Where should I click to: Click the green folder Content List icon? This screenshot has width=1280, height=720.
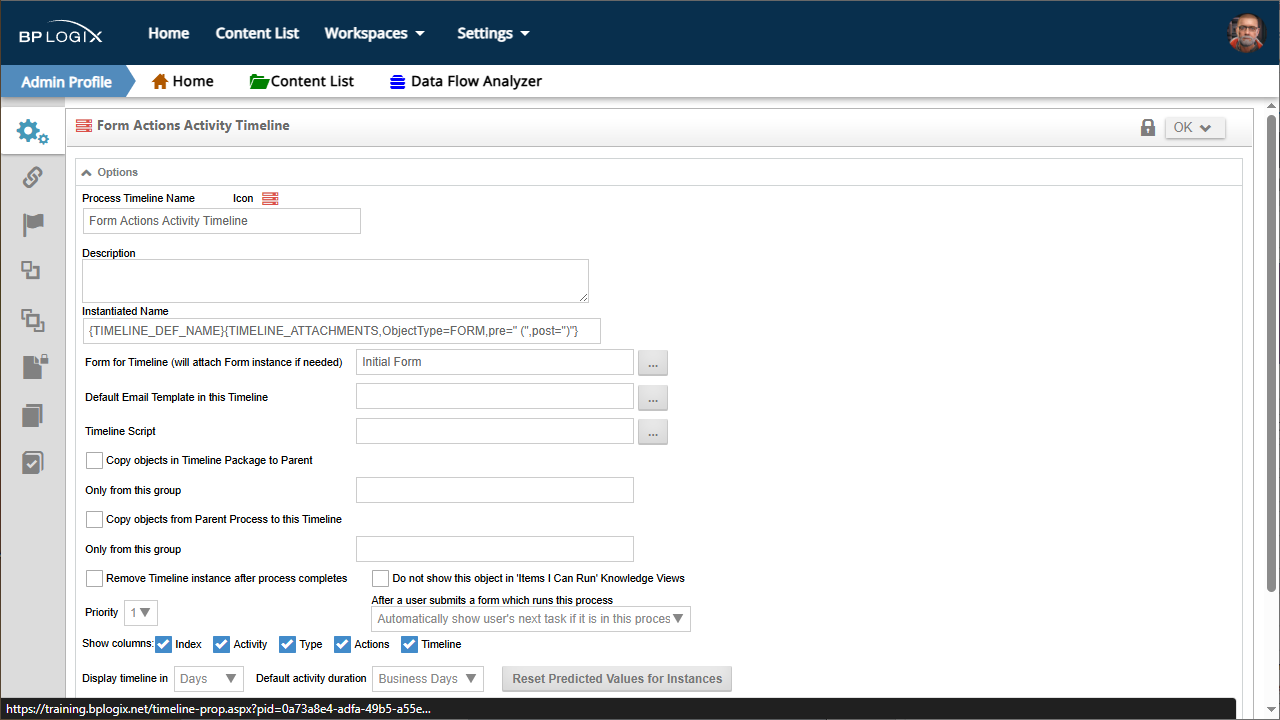pos(259,81)
